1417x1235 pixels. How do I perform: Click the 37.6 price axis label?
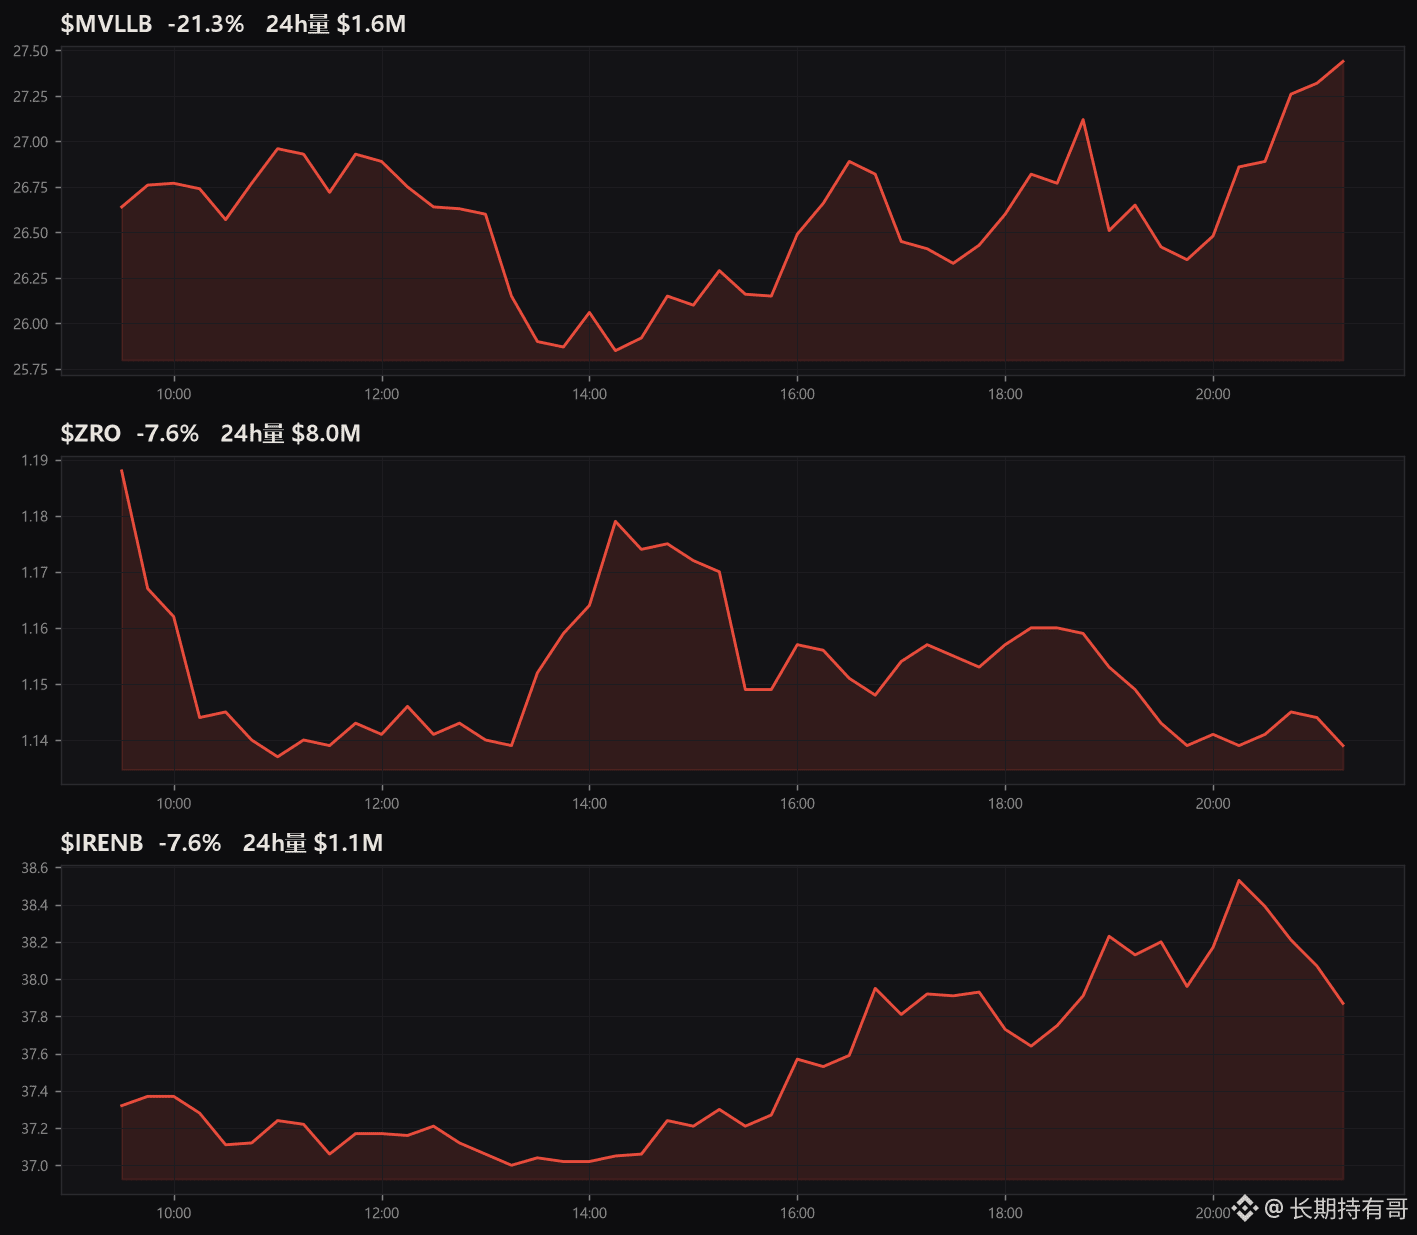point(35,1055)
